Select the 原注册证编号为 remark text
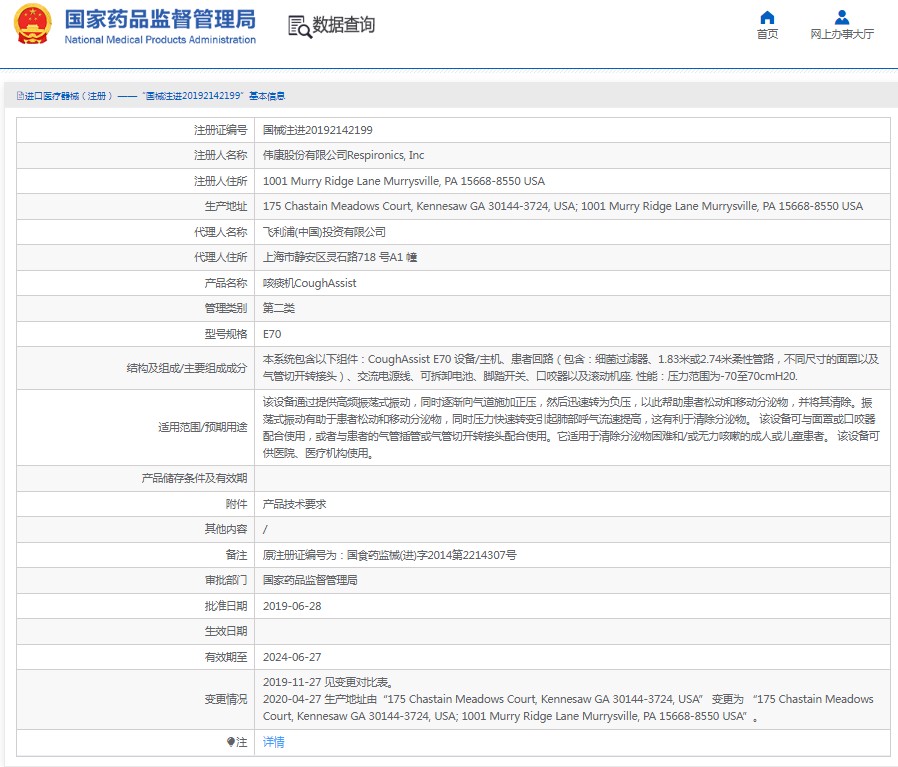This screenshot has width=898, height=767. pos(389,555)
